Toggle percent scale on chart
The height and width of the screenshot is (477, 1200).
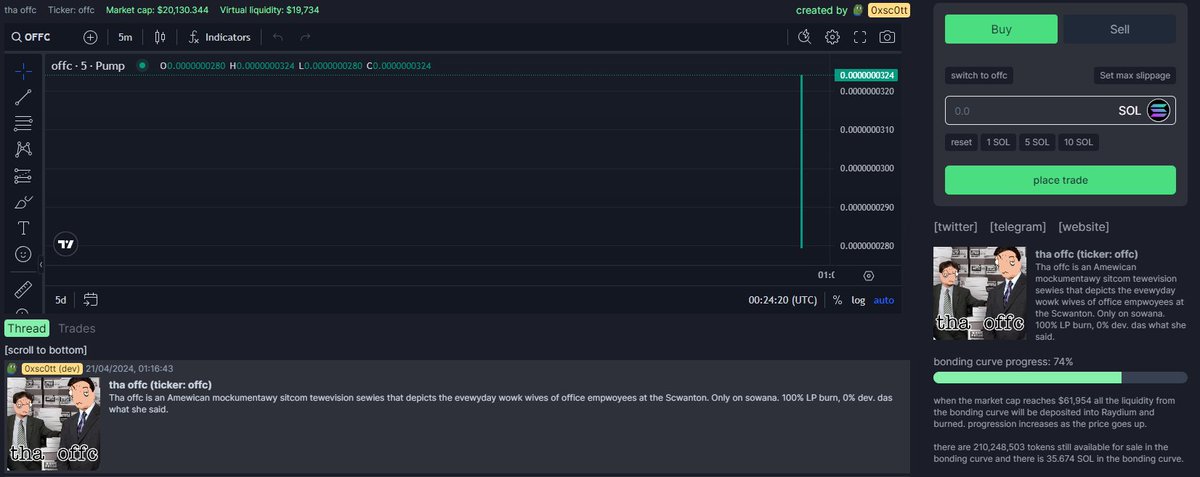(x=837, y=299)
